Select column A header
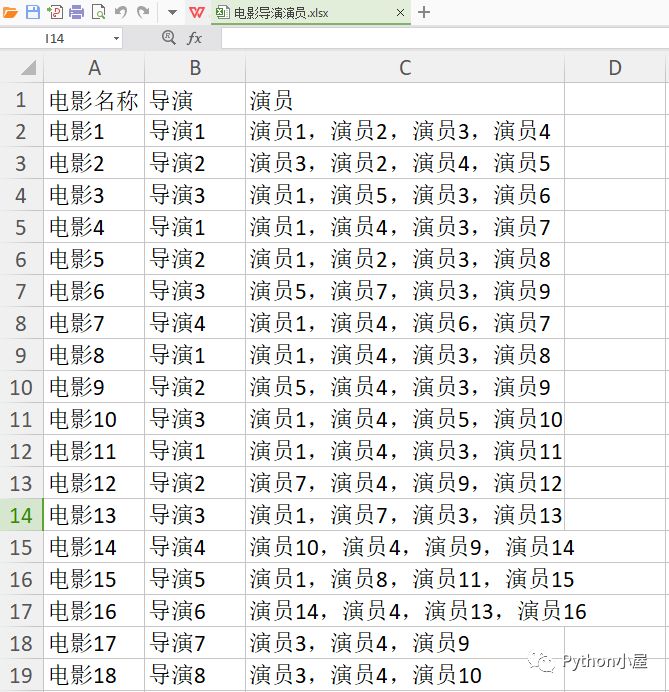This screenshot has height=692, width=669. point(94,68)
